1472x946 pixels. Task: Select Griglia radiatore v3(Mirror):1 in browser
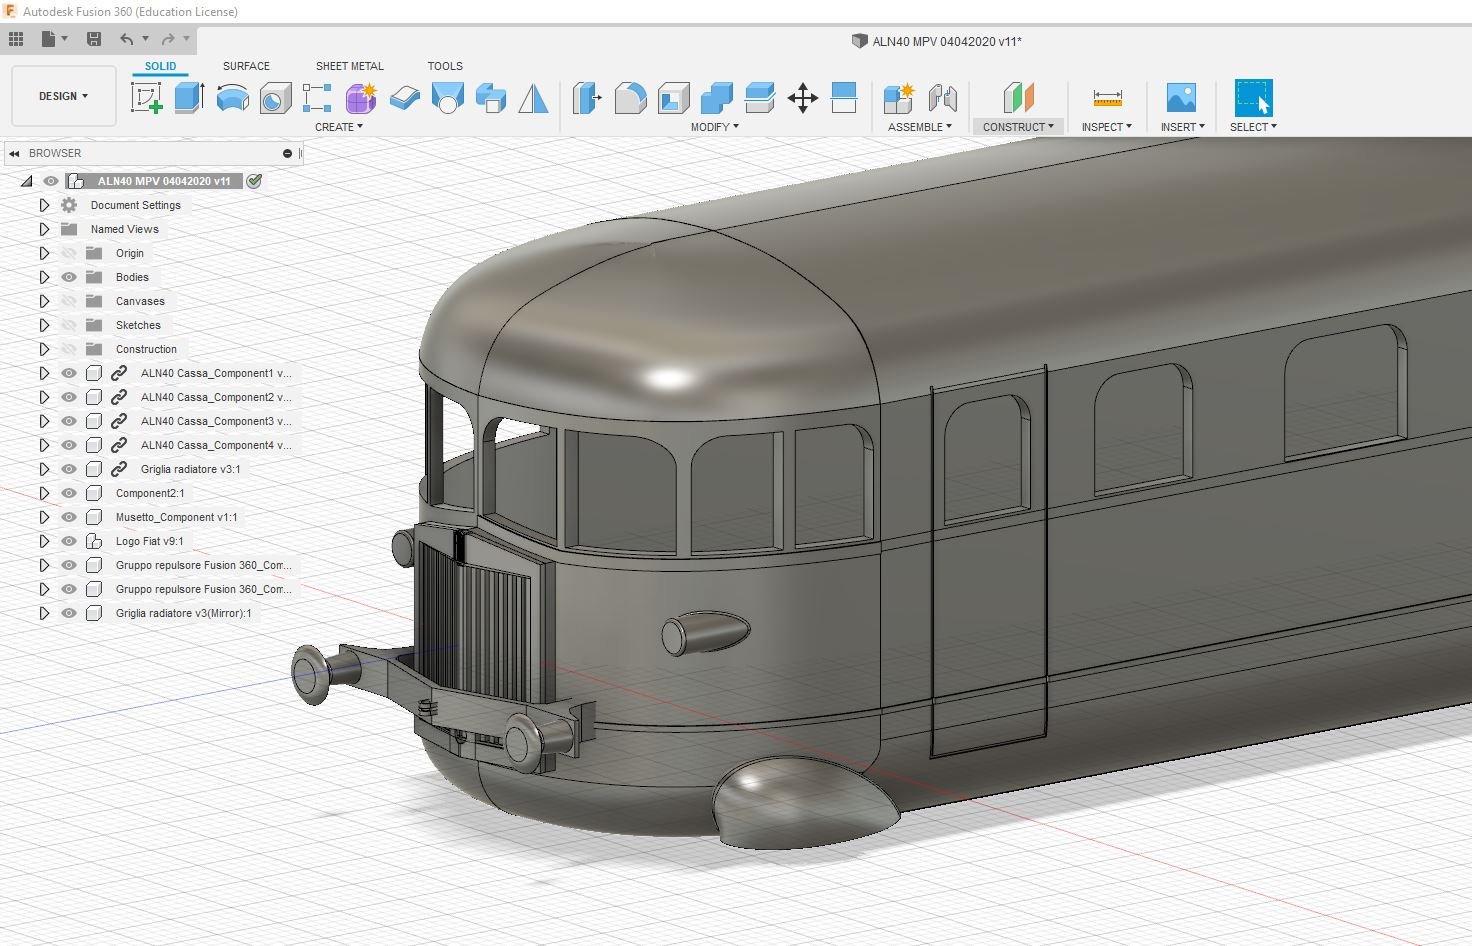coord(183,613)
